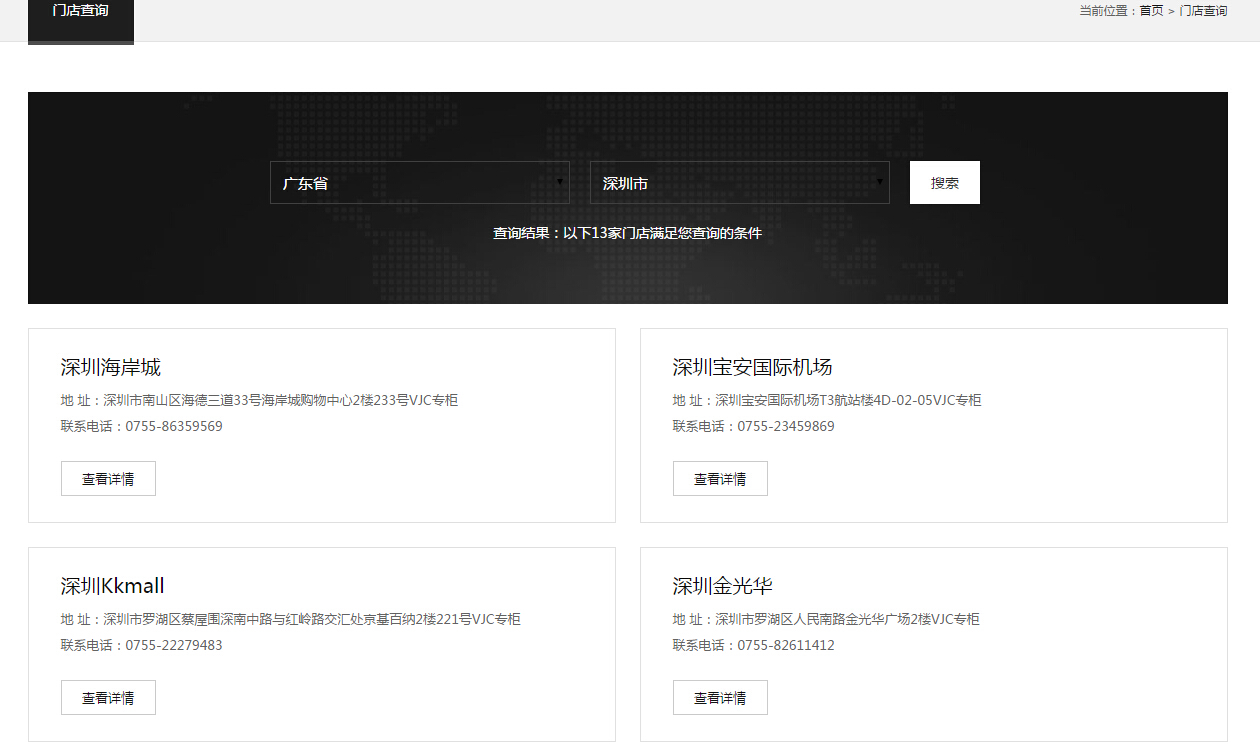Screen dimensions: 1260x748
Task: Open the 深圳海岸城 store title
Action: pyautogui.click(x=110, y=367)
